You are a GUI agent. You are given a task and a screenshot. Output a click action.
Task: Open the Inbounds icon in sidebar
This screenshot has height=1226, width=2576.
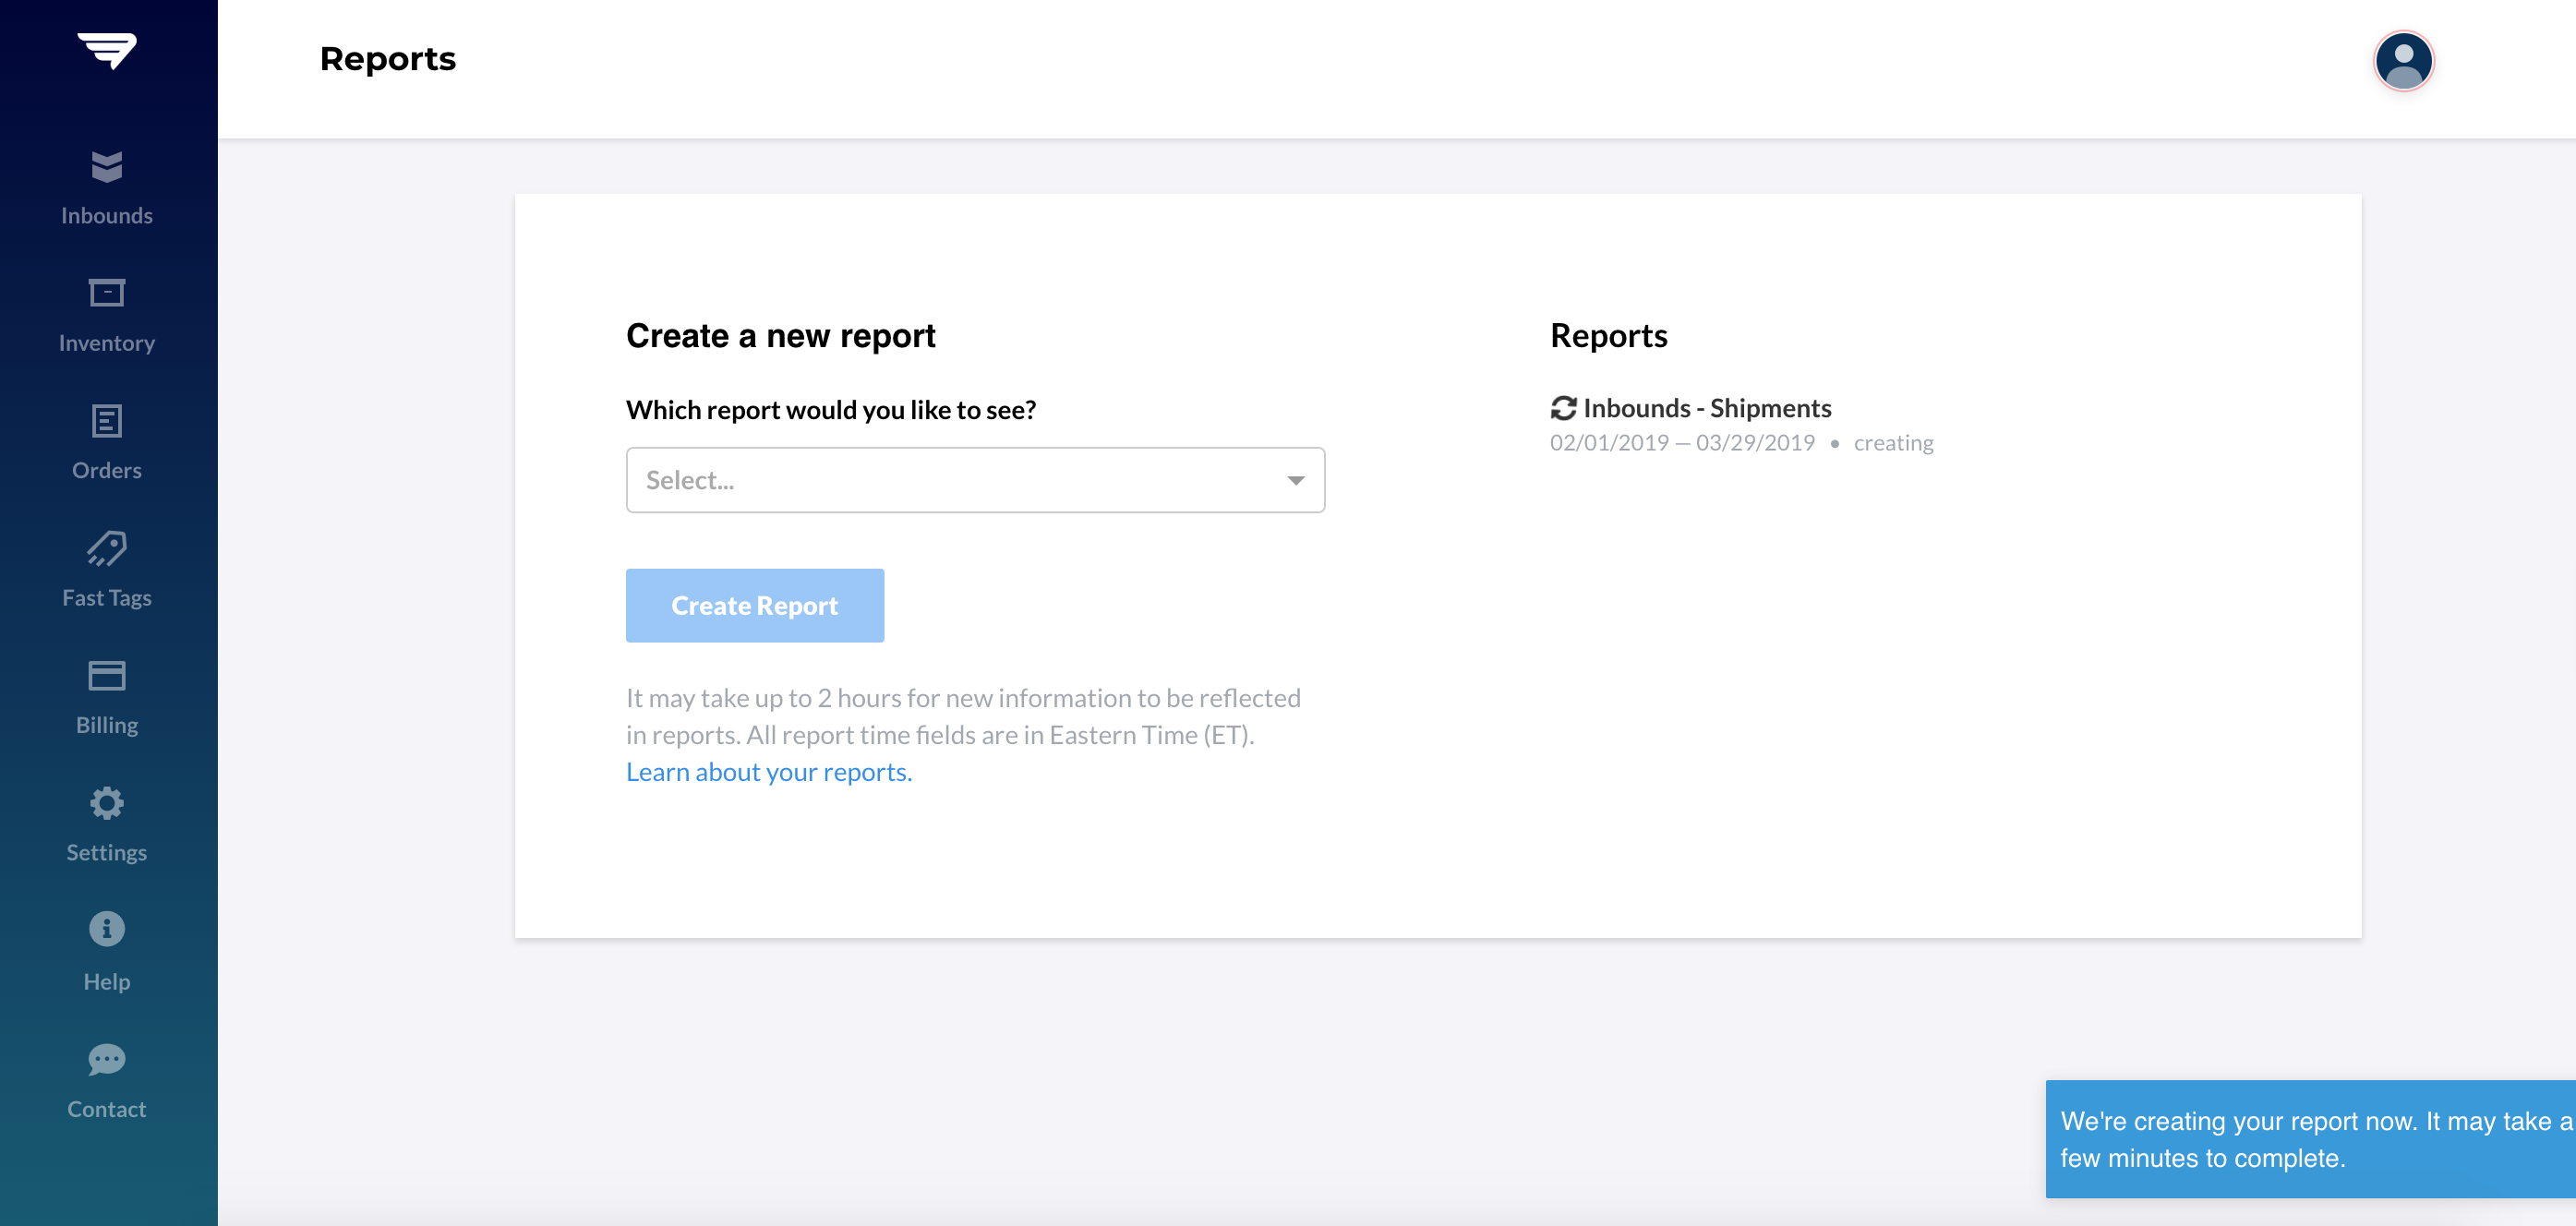107,167
